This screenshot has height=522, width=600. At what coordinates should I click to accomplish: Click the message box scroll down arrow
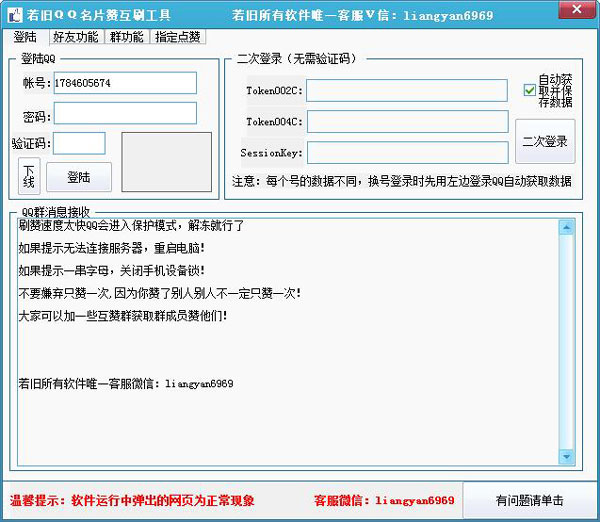click(566, 456)
